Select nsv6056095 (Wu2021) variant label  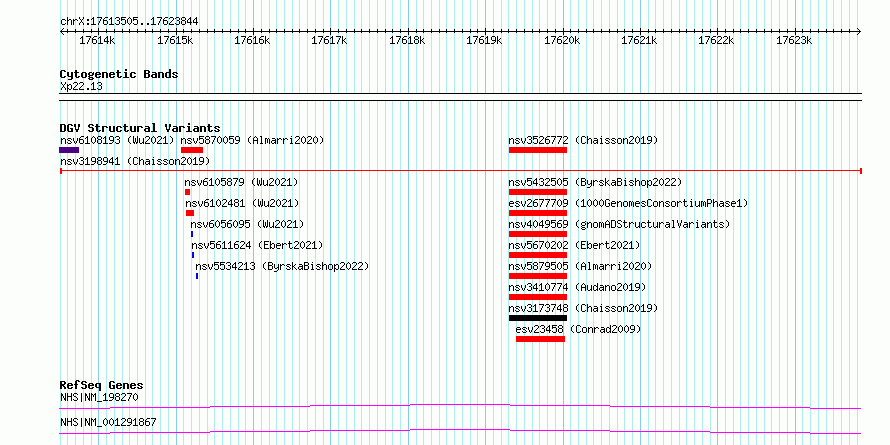tap(247, 224)
